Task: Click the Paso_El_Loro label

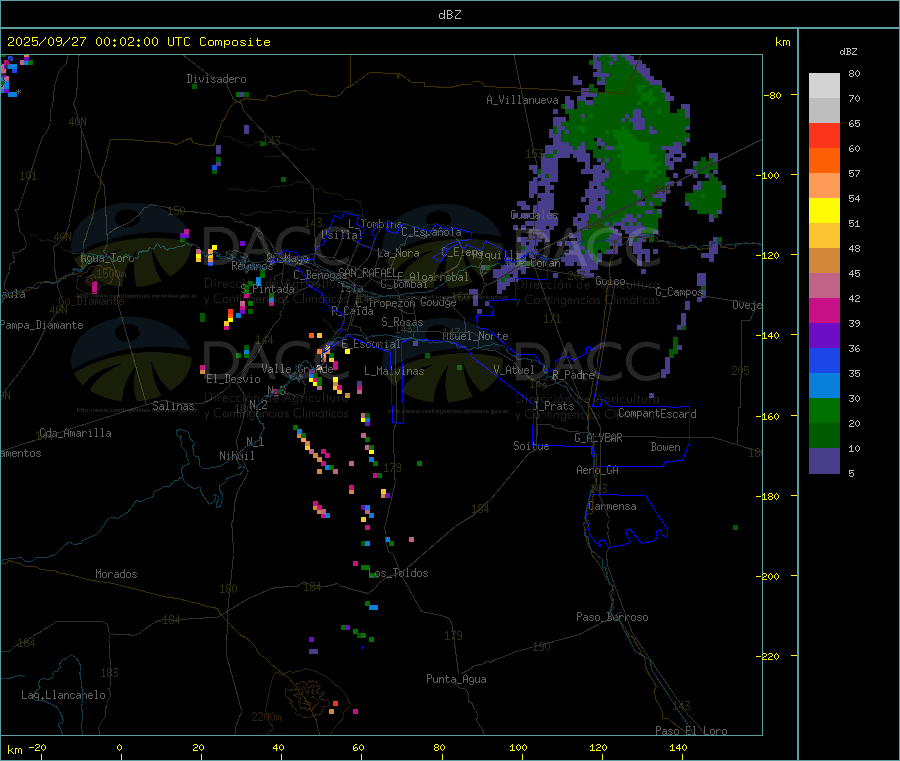Action: [x=691, y=731]
